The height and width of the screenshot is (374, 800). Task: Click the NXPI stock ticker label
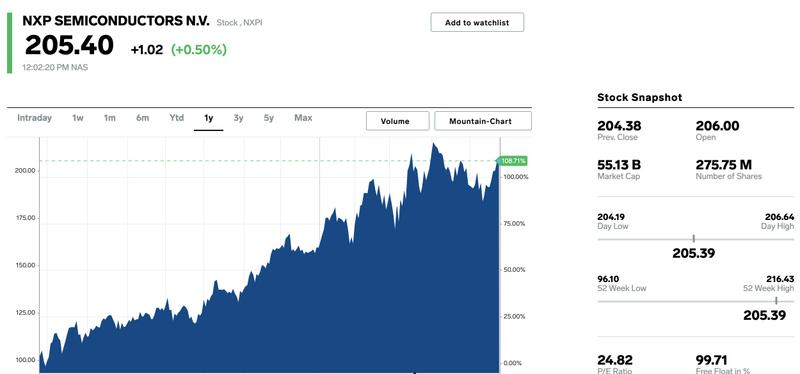254,22
